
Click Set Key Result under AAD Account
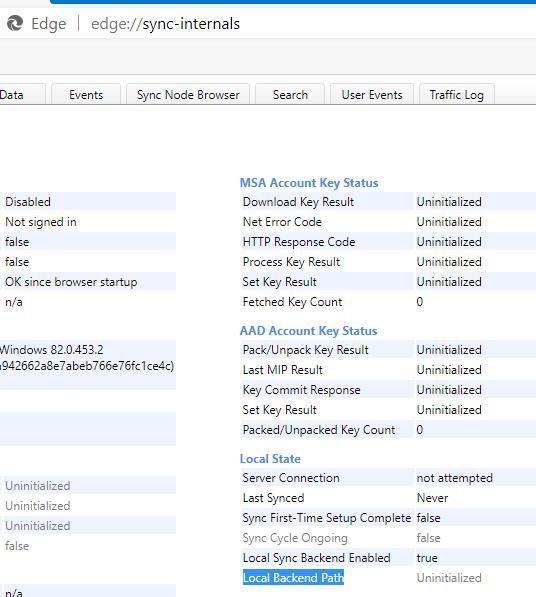point(279,410)
